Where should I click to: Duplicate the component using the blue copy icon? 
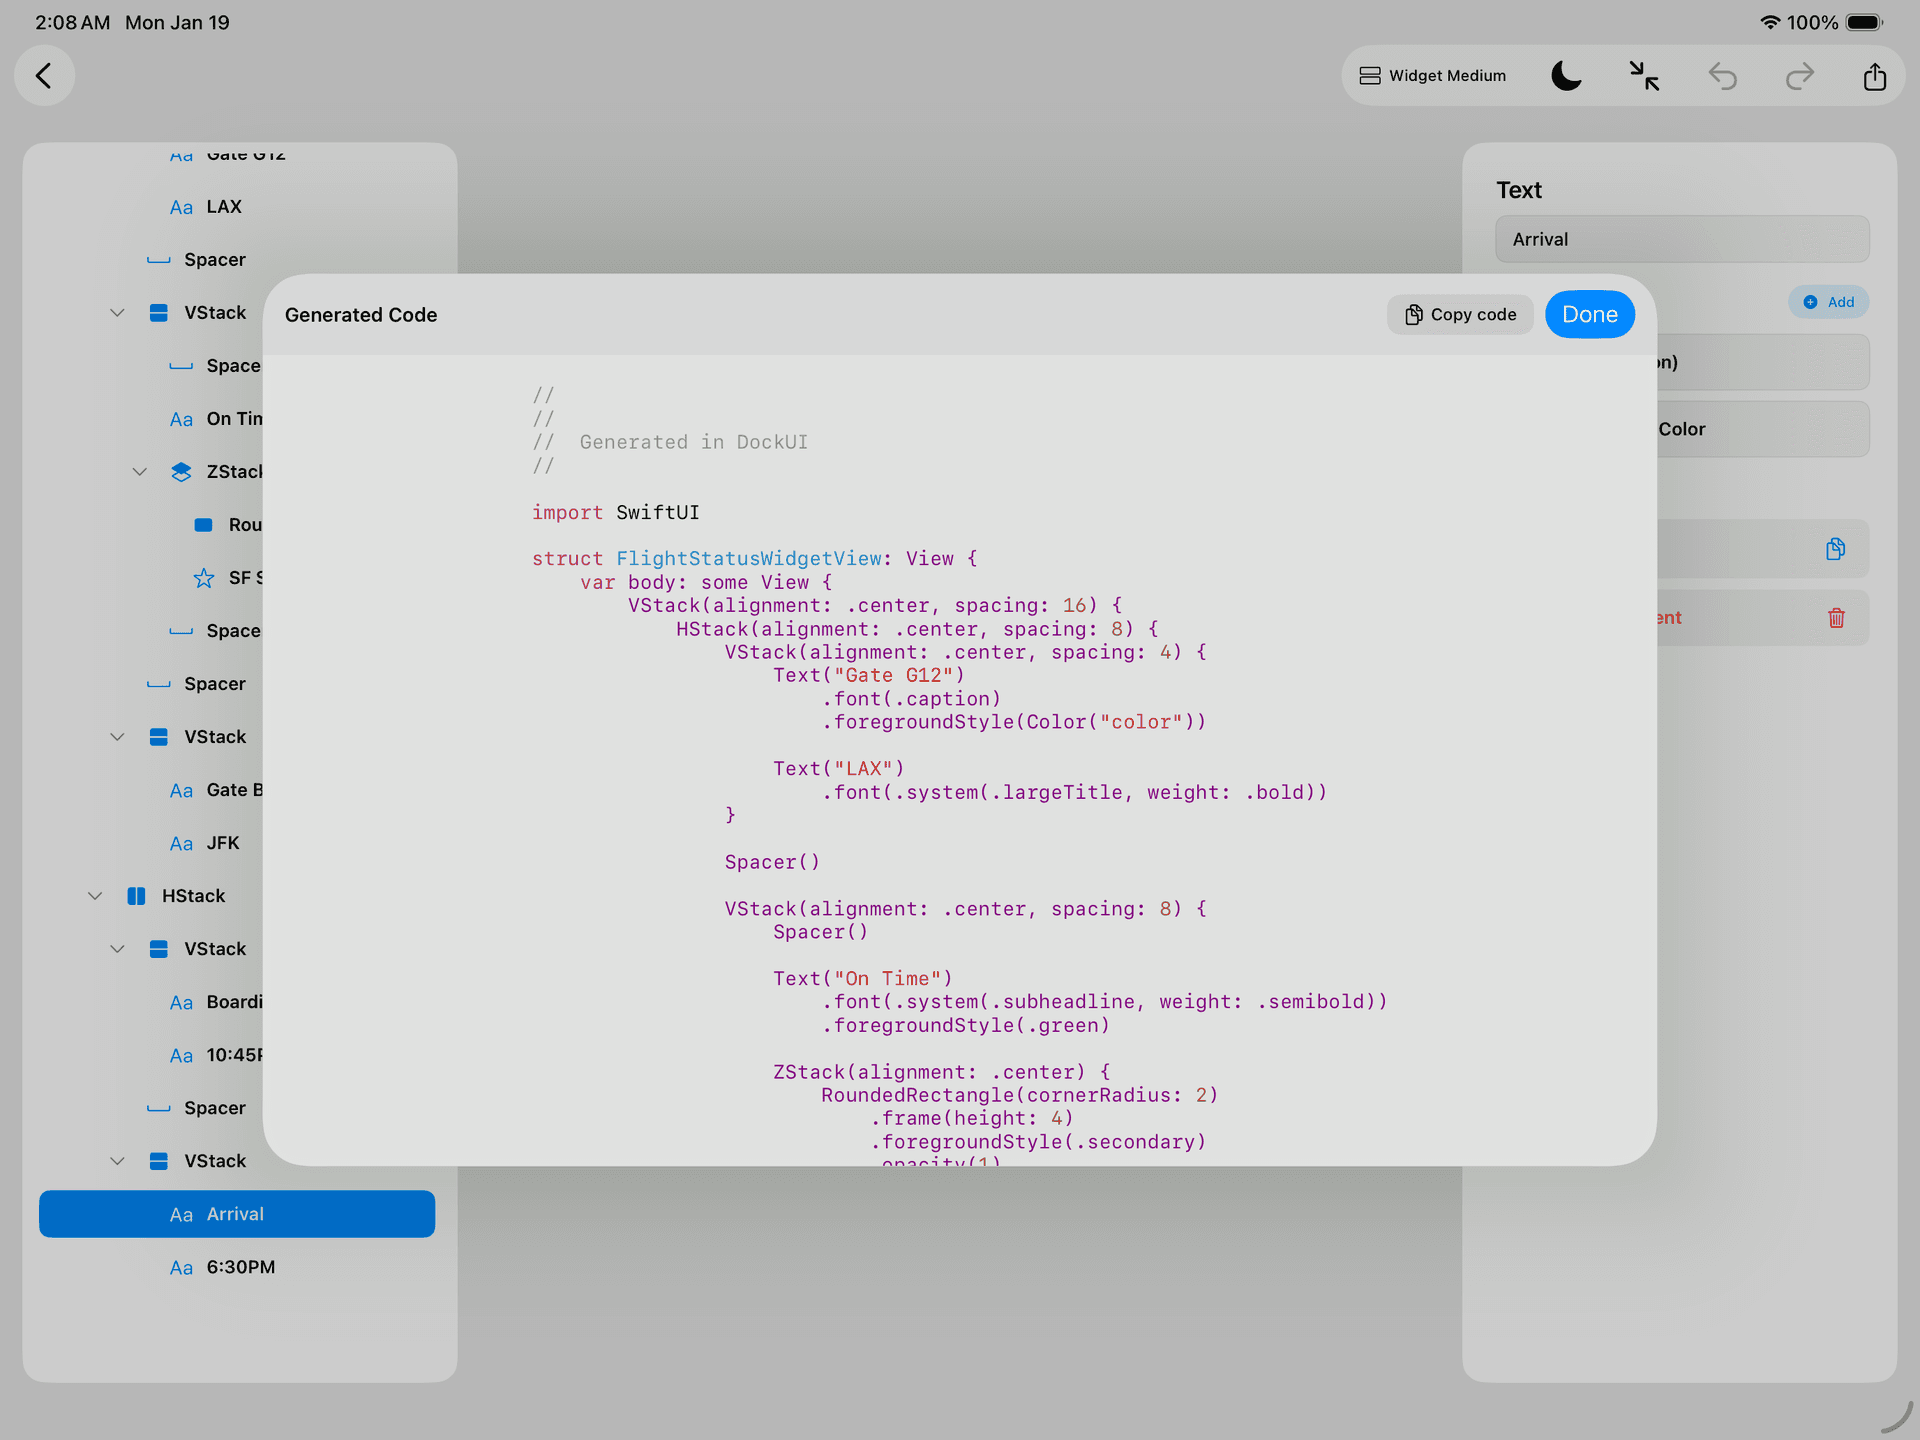point(1835,548)
